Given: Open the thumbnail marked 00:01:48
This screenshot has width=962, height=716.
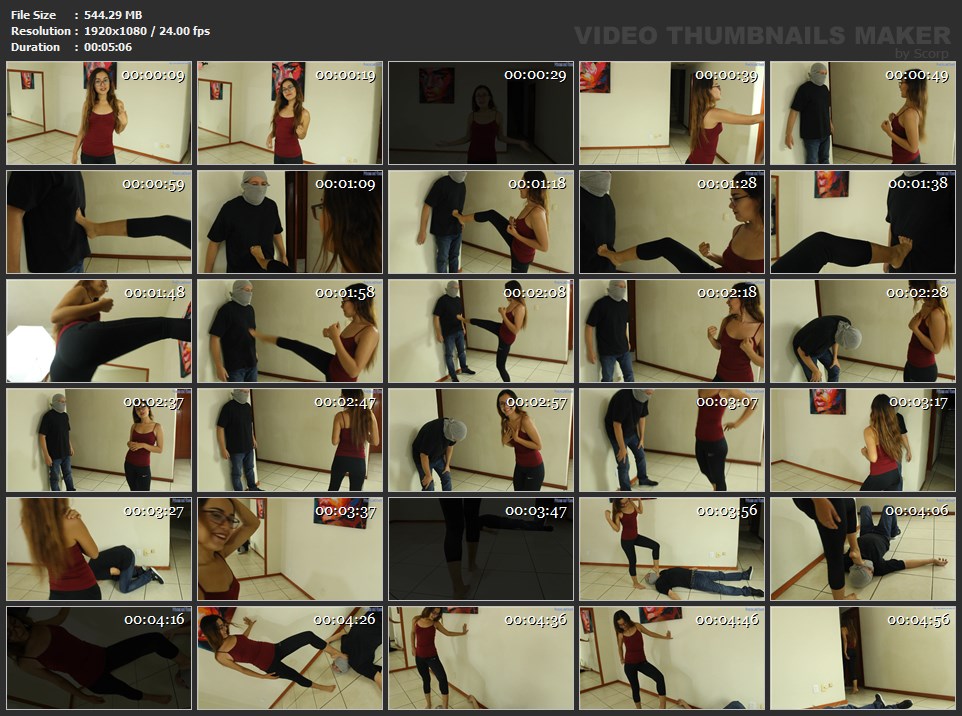Looking at the screenshot, I should (x=99, y=331).
